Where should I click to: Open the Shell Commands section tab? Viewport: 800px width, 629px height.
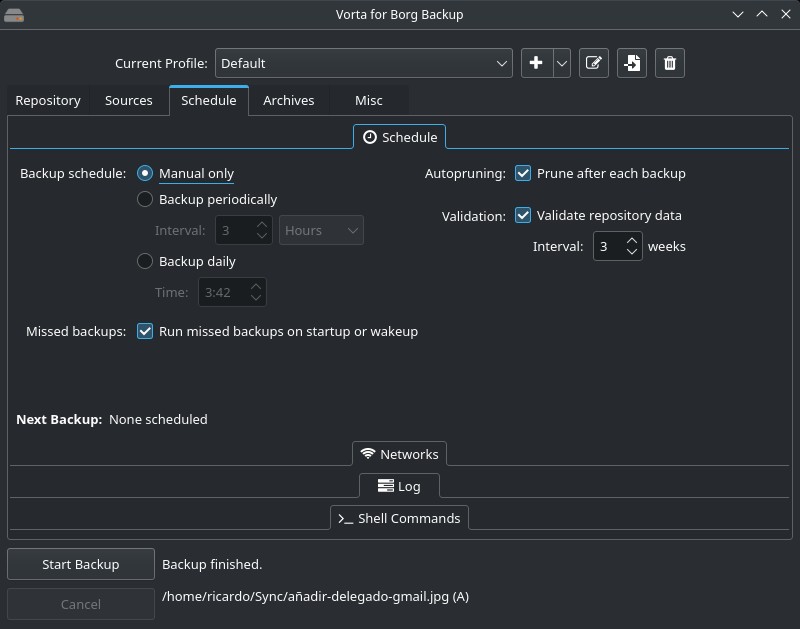tap(399, 518)
